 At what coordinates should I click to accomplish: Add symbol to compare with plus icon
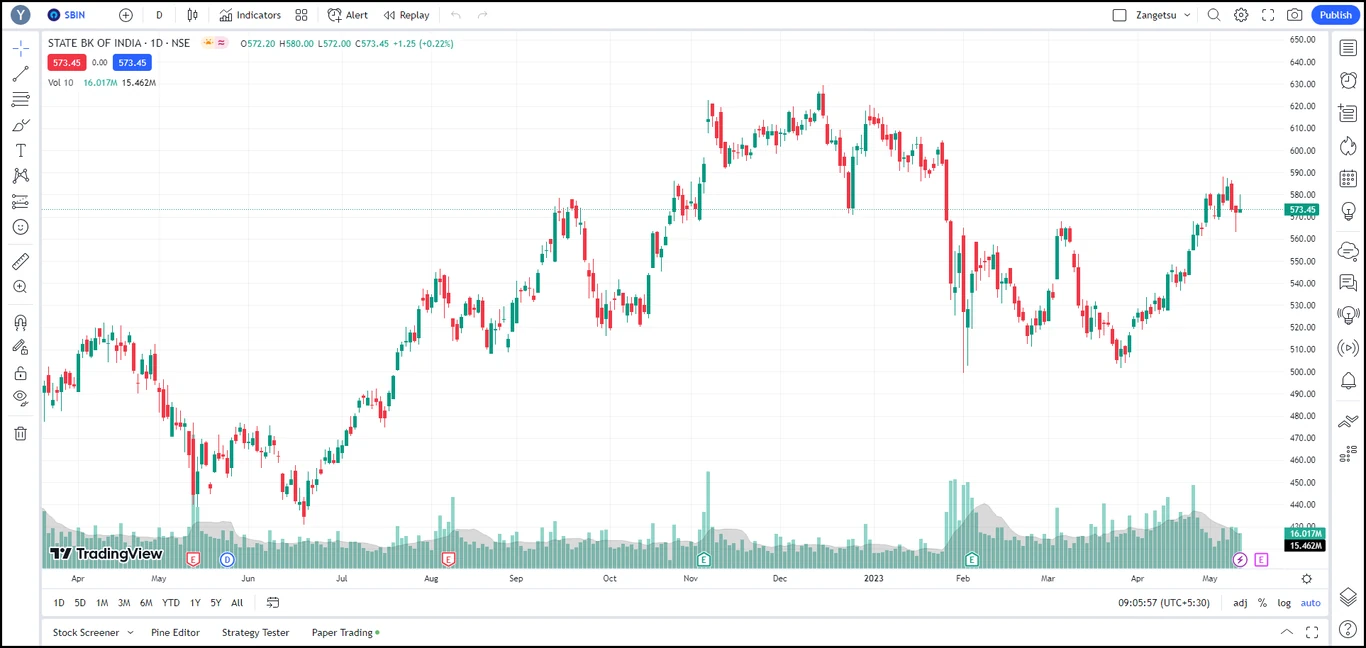(125, 15)
